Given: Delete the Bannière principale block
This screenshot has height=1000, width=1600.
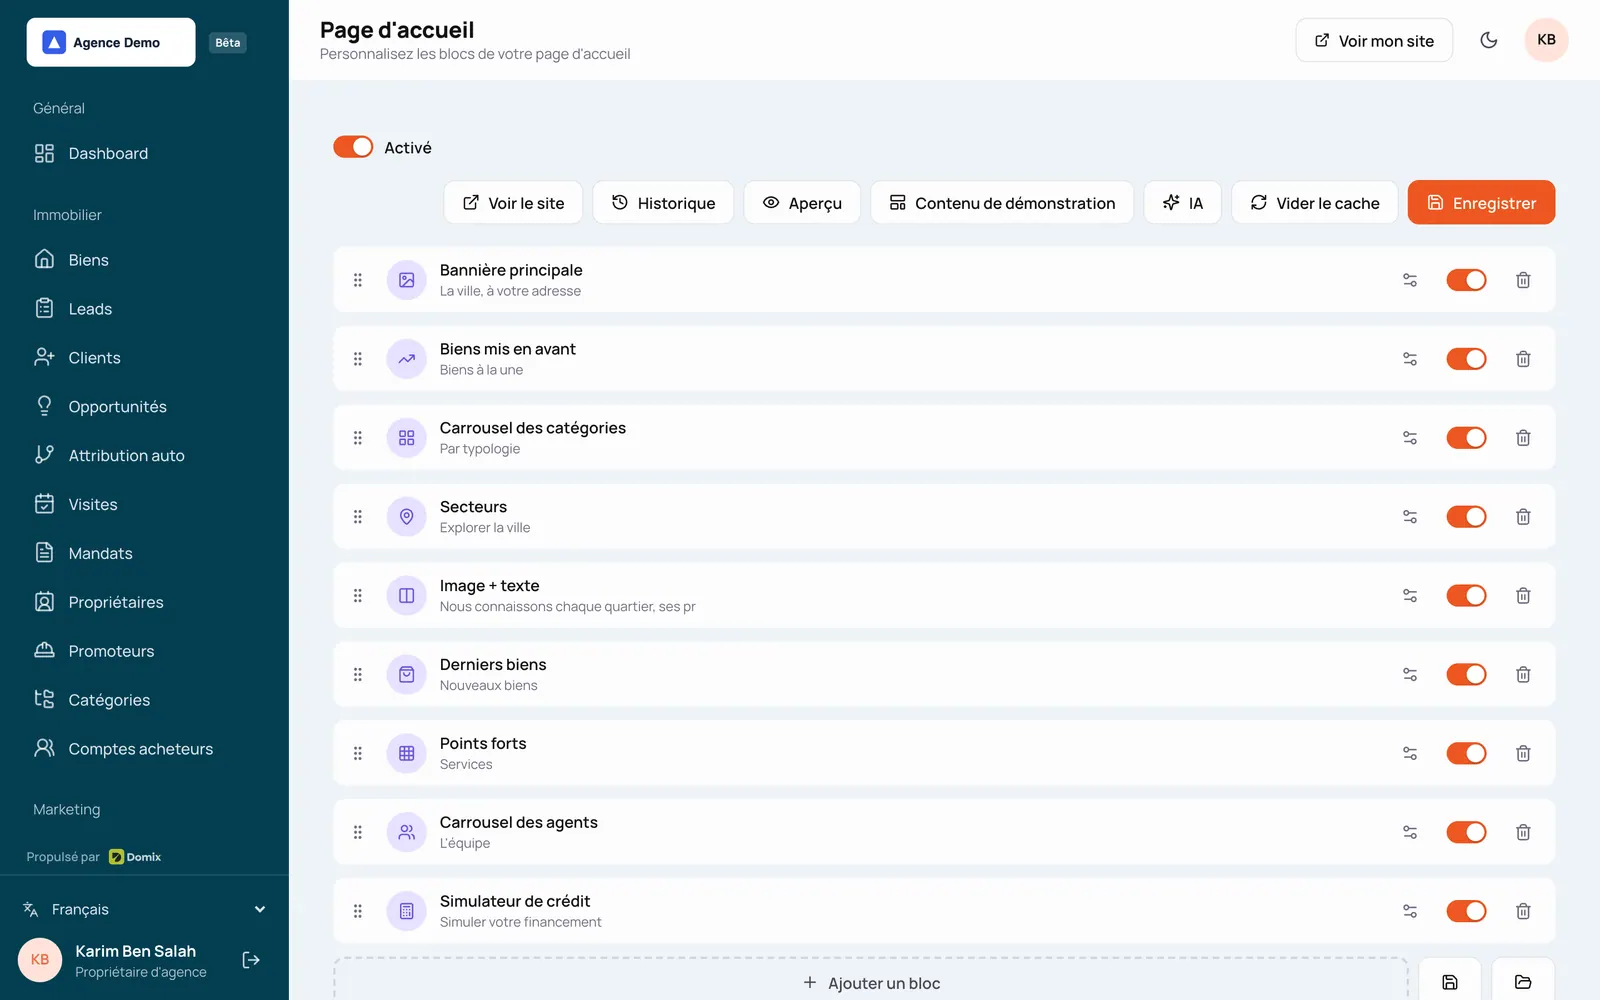Looking at the screenshot, I should pos(1523,280).
